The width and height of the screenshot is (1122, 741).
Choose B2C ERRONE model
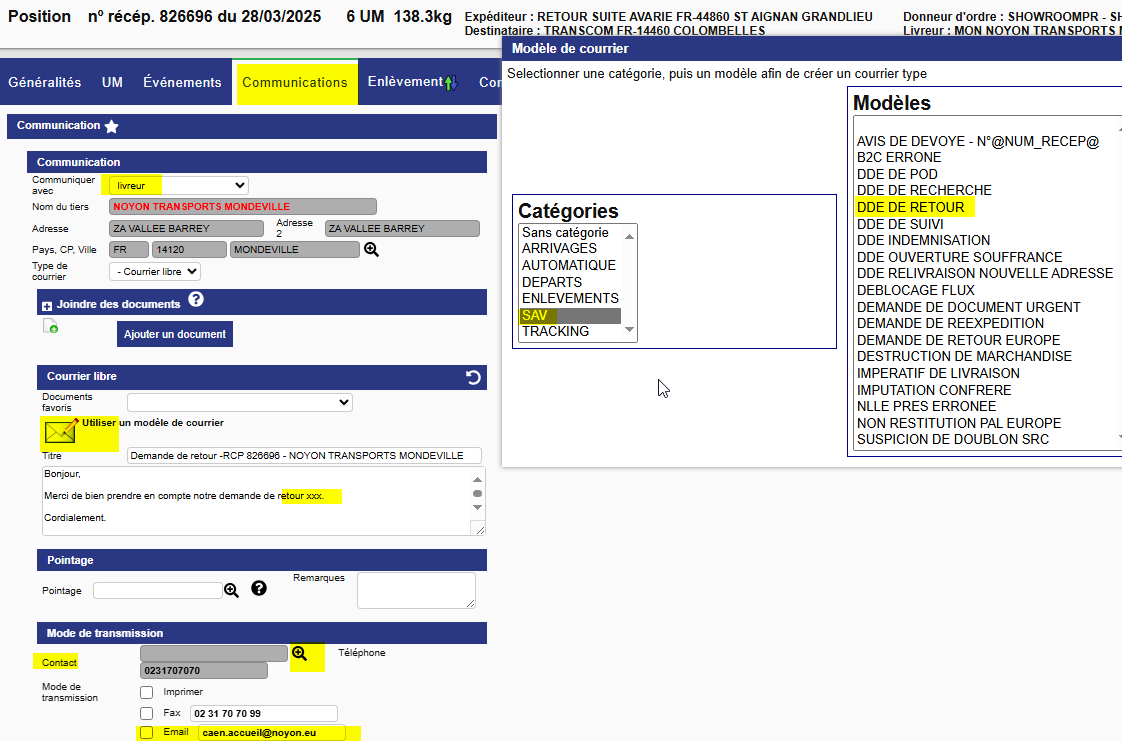(x=899, y=157)
